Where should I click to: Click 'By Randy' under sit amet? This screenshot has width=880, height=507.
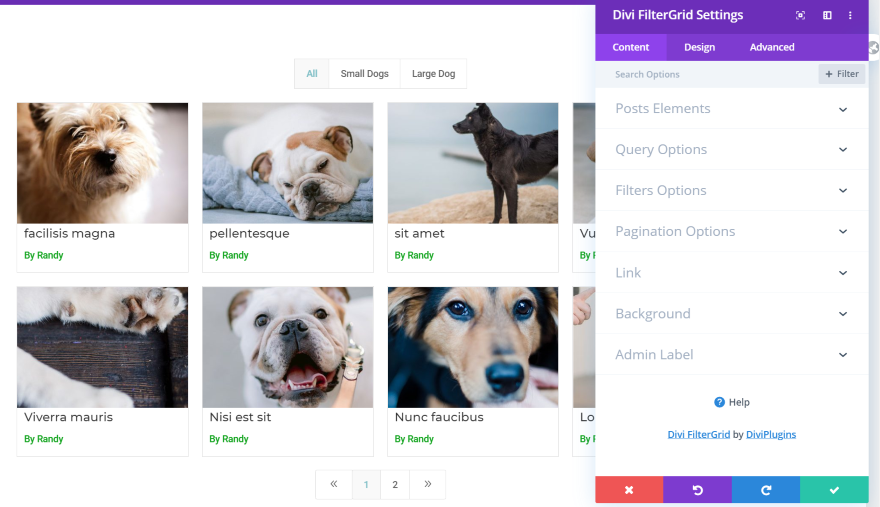[x=414, y=255]
